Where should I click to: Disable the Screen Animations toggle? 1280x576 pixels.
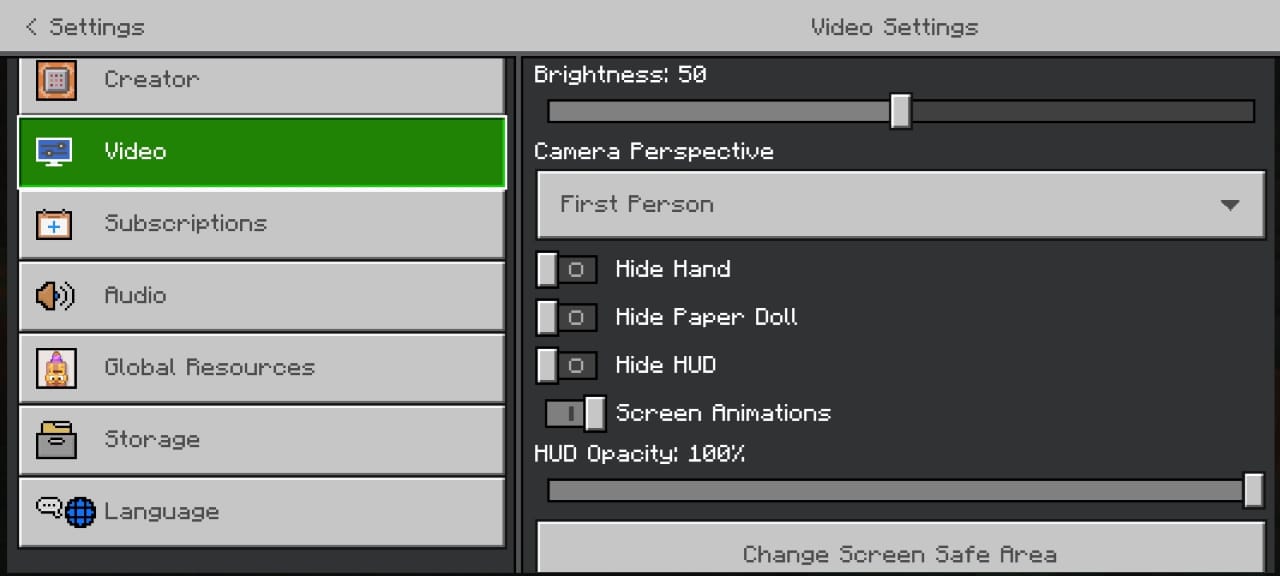point(576,413)
